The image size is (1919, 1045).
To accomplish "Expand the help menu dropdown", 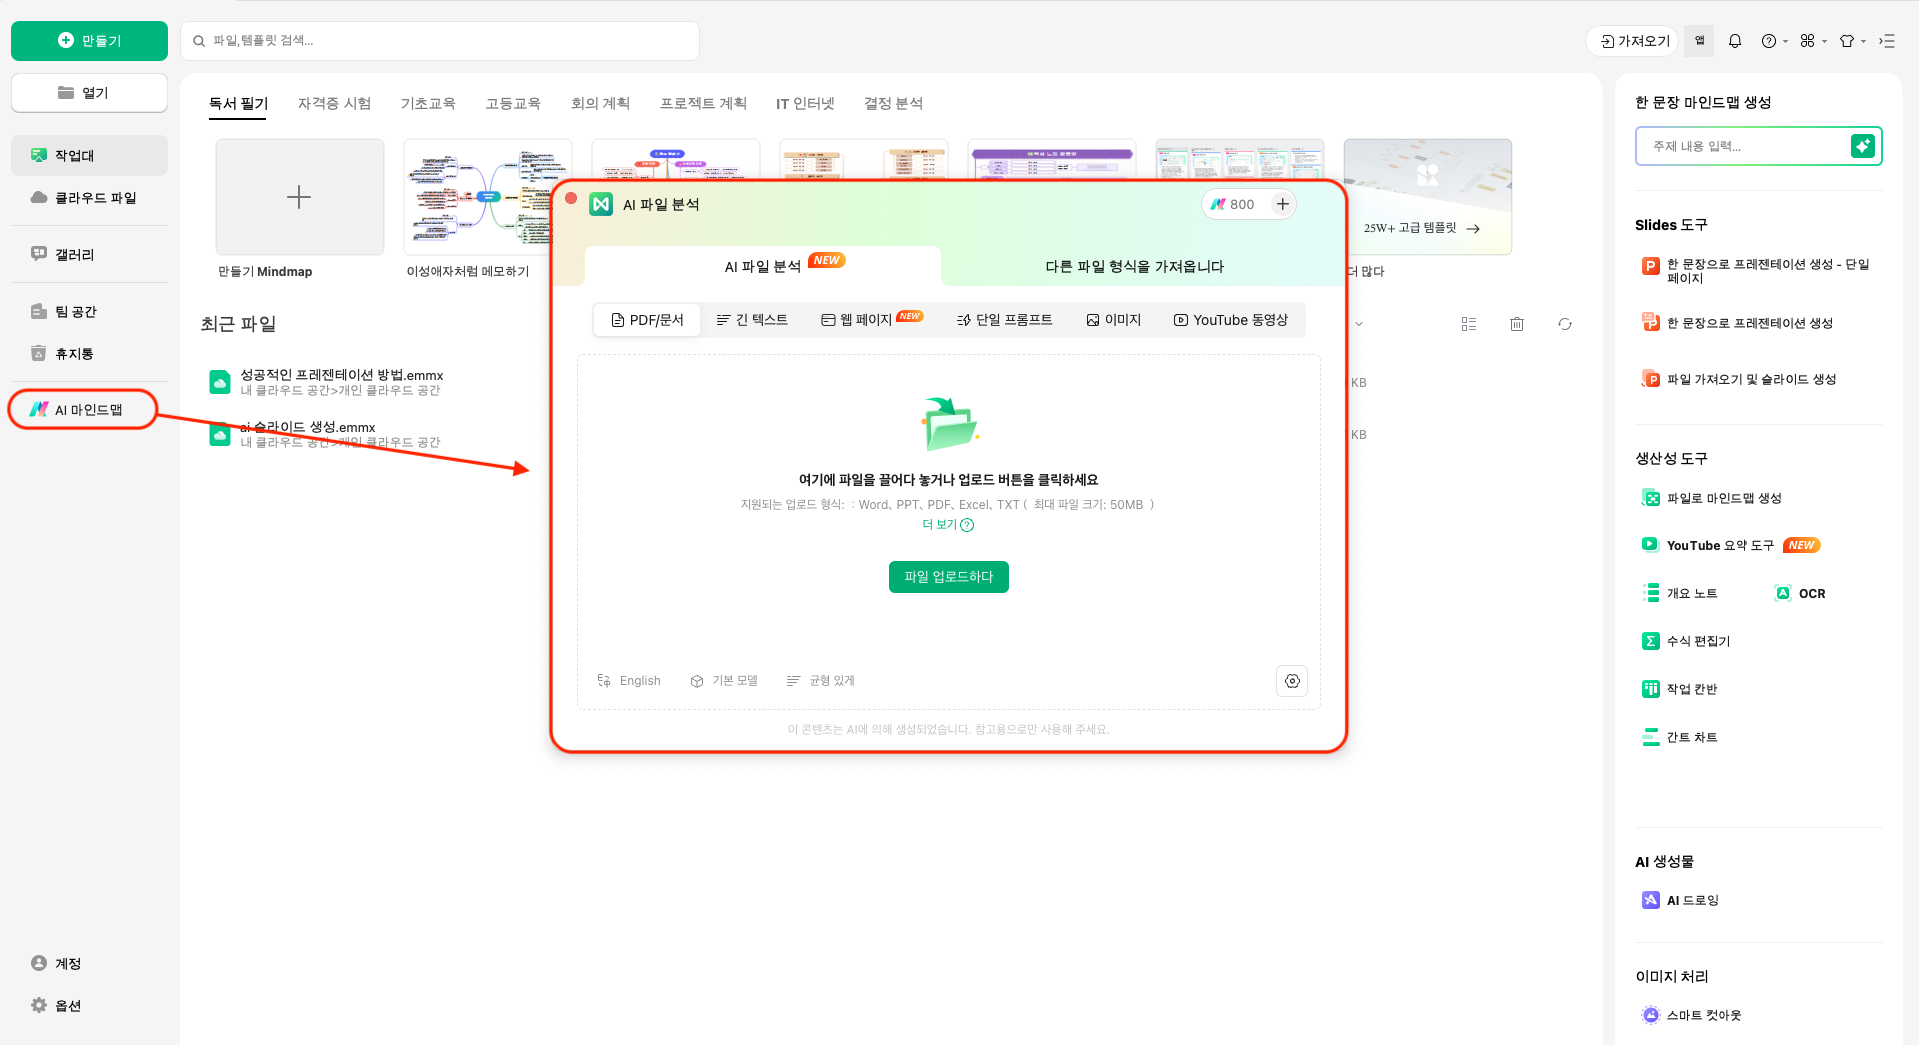I will point(1771,41).
